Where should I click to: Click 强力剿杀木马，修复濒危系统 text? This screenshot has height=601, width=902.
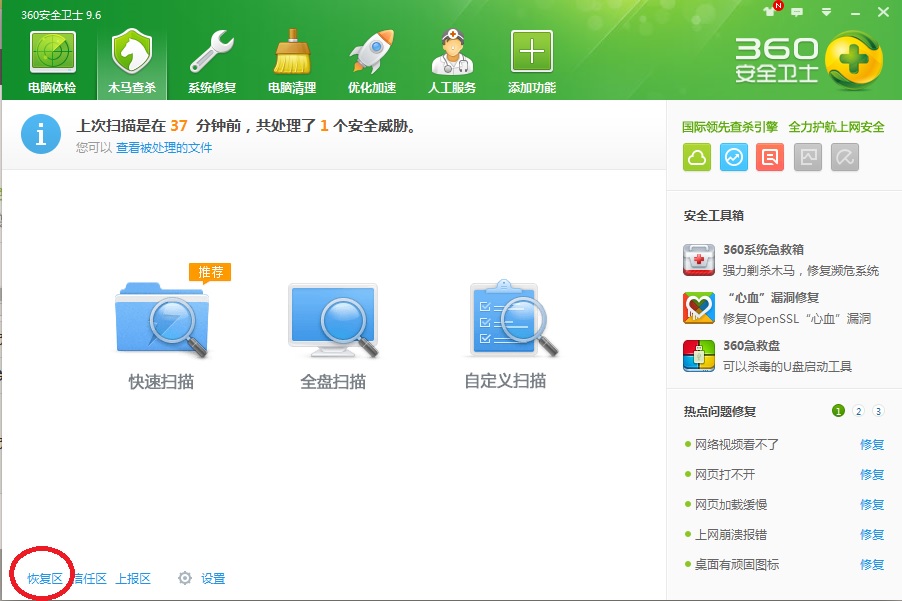pyautogui.click(x=801, y=270)
